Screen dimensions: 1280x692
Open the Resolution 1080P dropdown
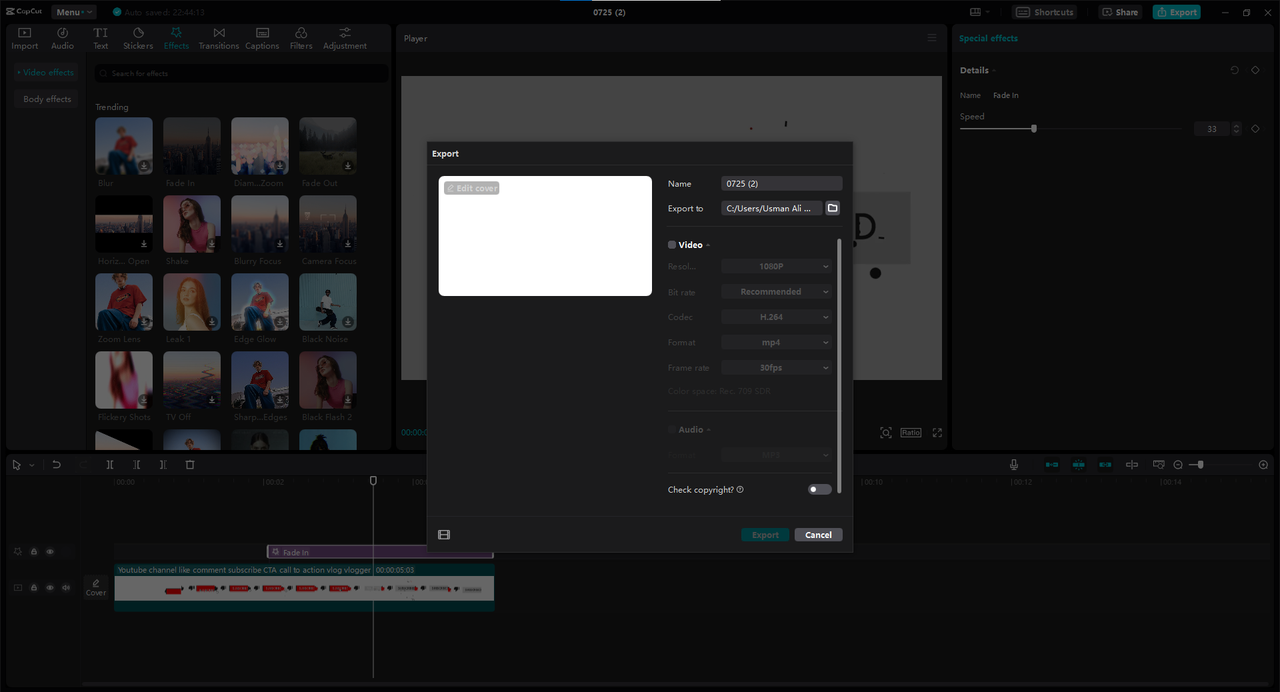click(776, 267)
